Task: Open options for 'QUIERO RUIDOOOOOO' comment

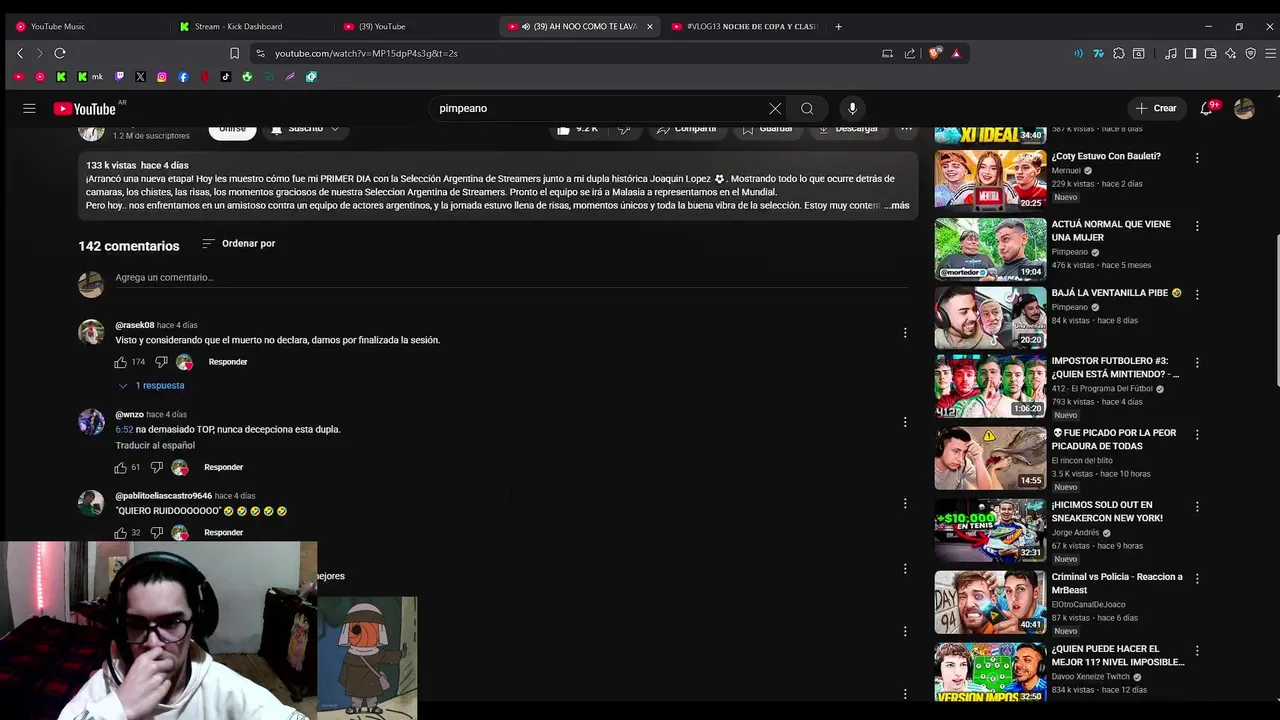Action: (905, 503)
